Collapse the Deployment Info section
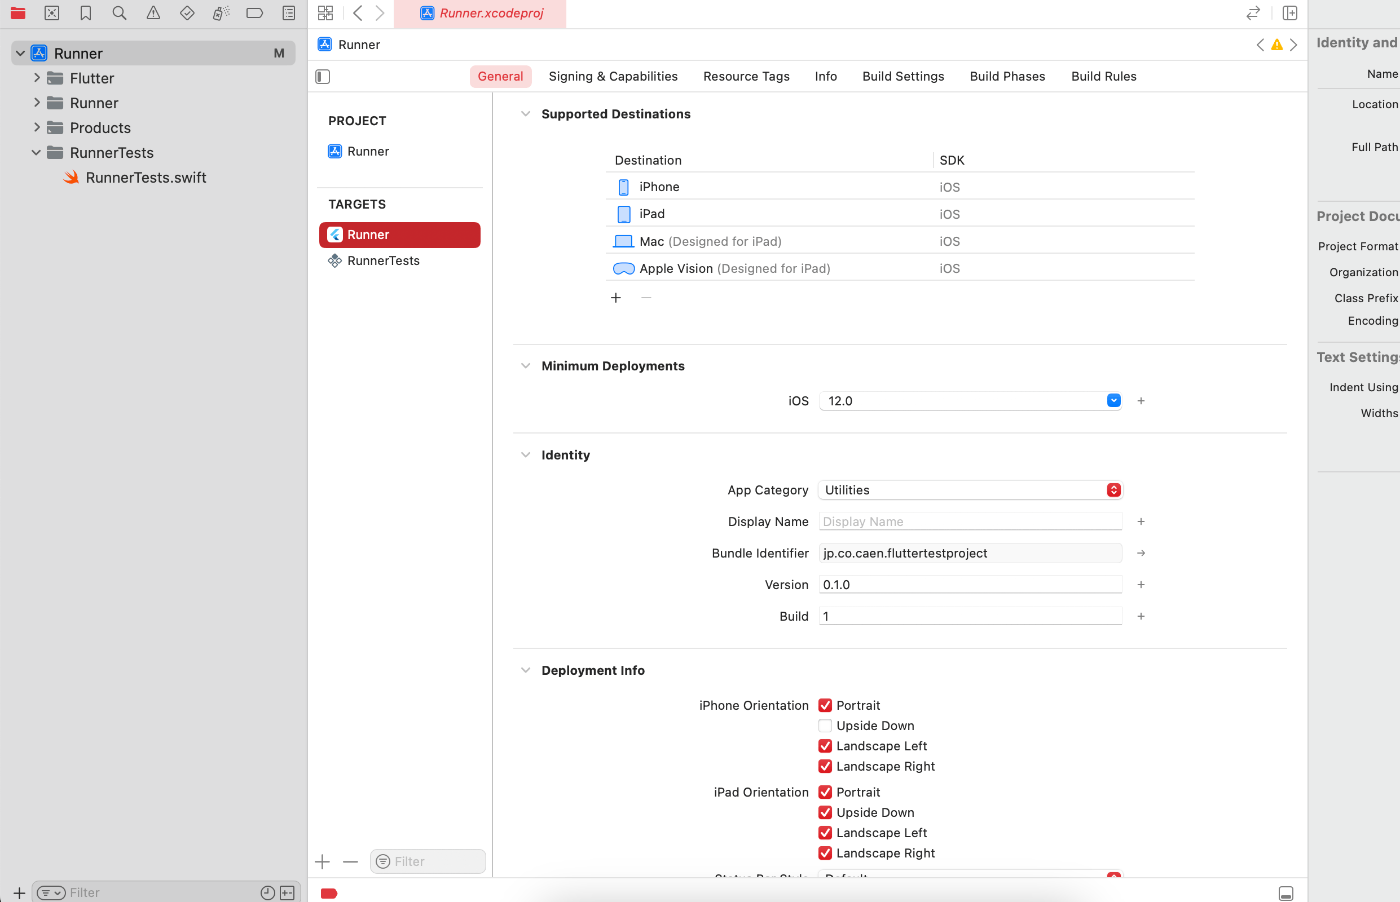The height and width of the screenshot is (902, 1400). click(x=525, y=671)
